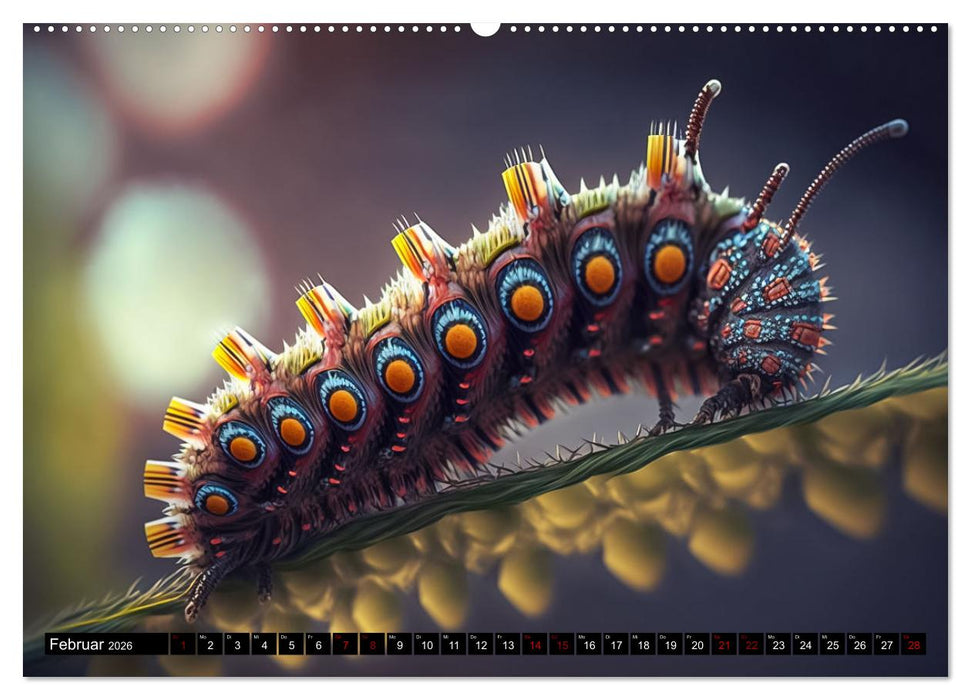
Task: Click the hanging hole at top center
Action: 485,27
